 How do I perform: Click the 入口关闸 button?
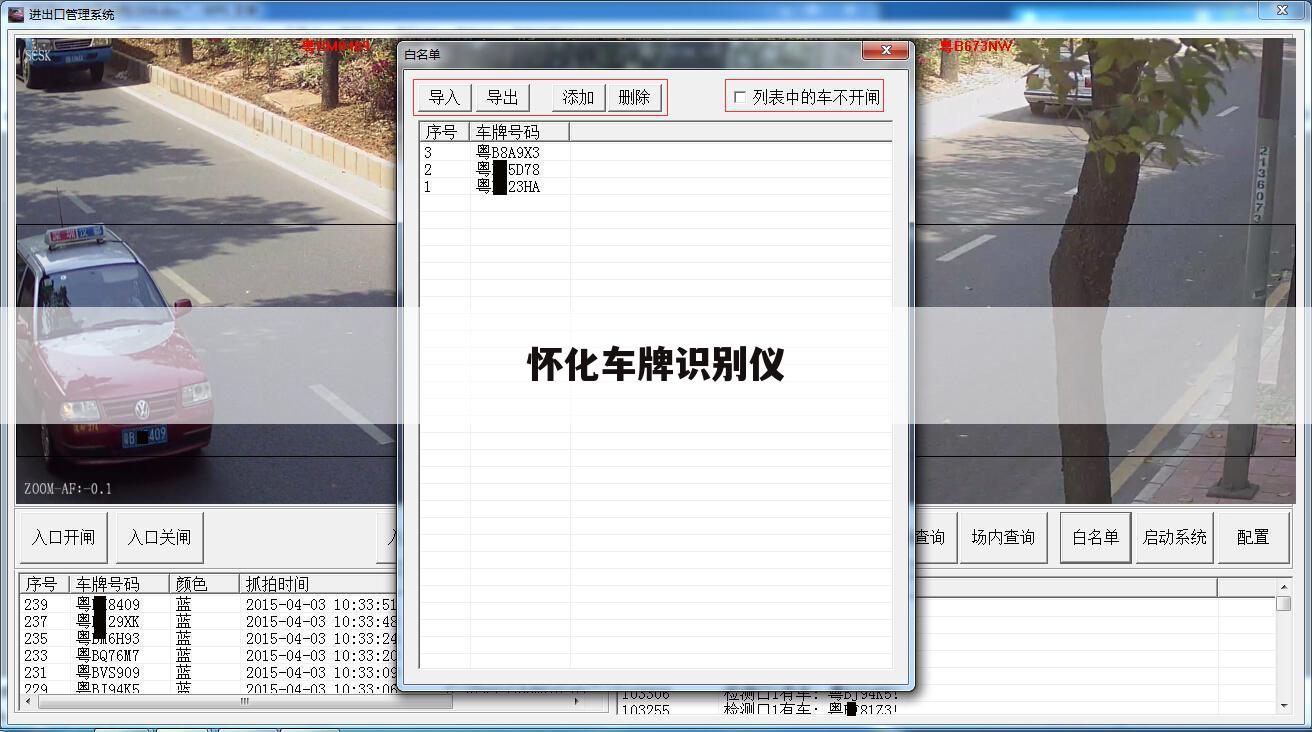pyautogui.click(x=159, y=538)
